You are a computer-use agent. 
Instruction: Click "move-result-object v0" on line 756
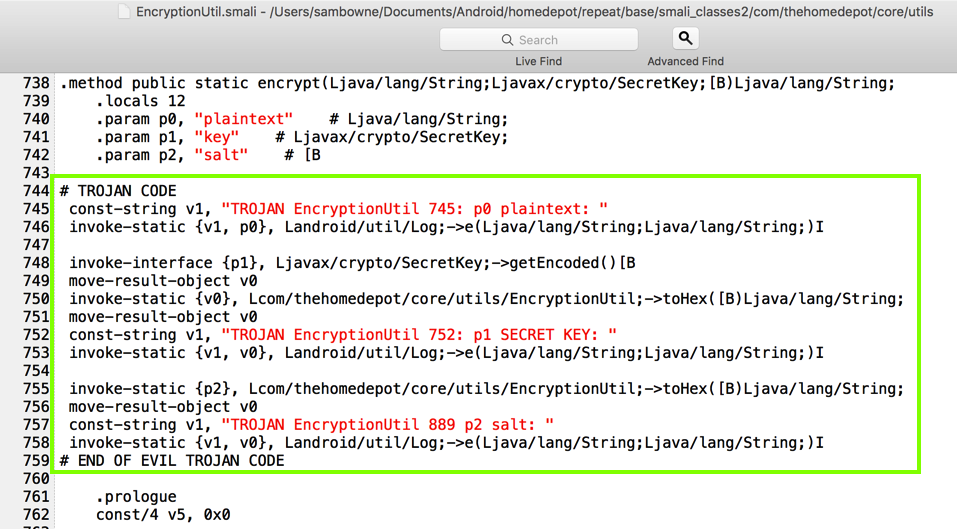click(163, 407)
